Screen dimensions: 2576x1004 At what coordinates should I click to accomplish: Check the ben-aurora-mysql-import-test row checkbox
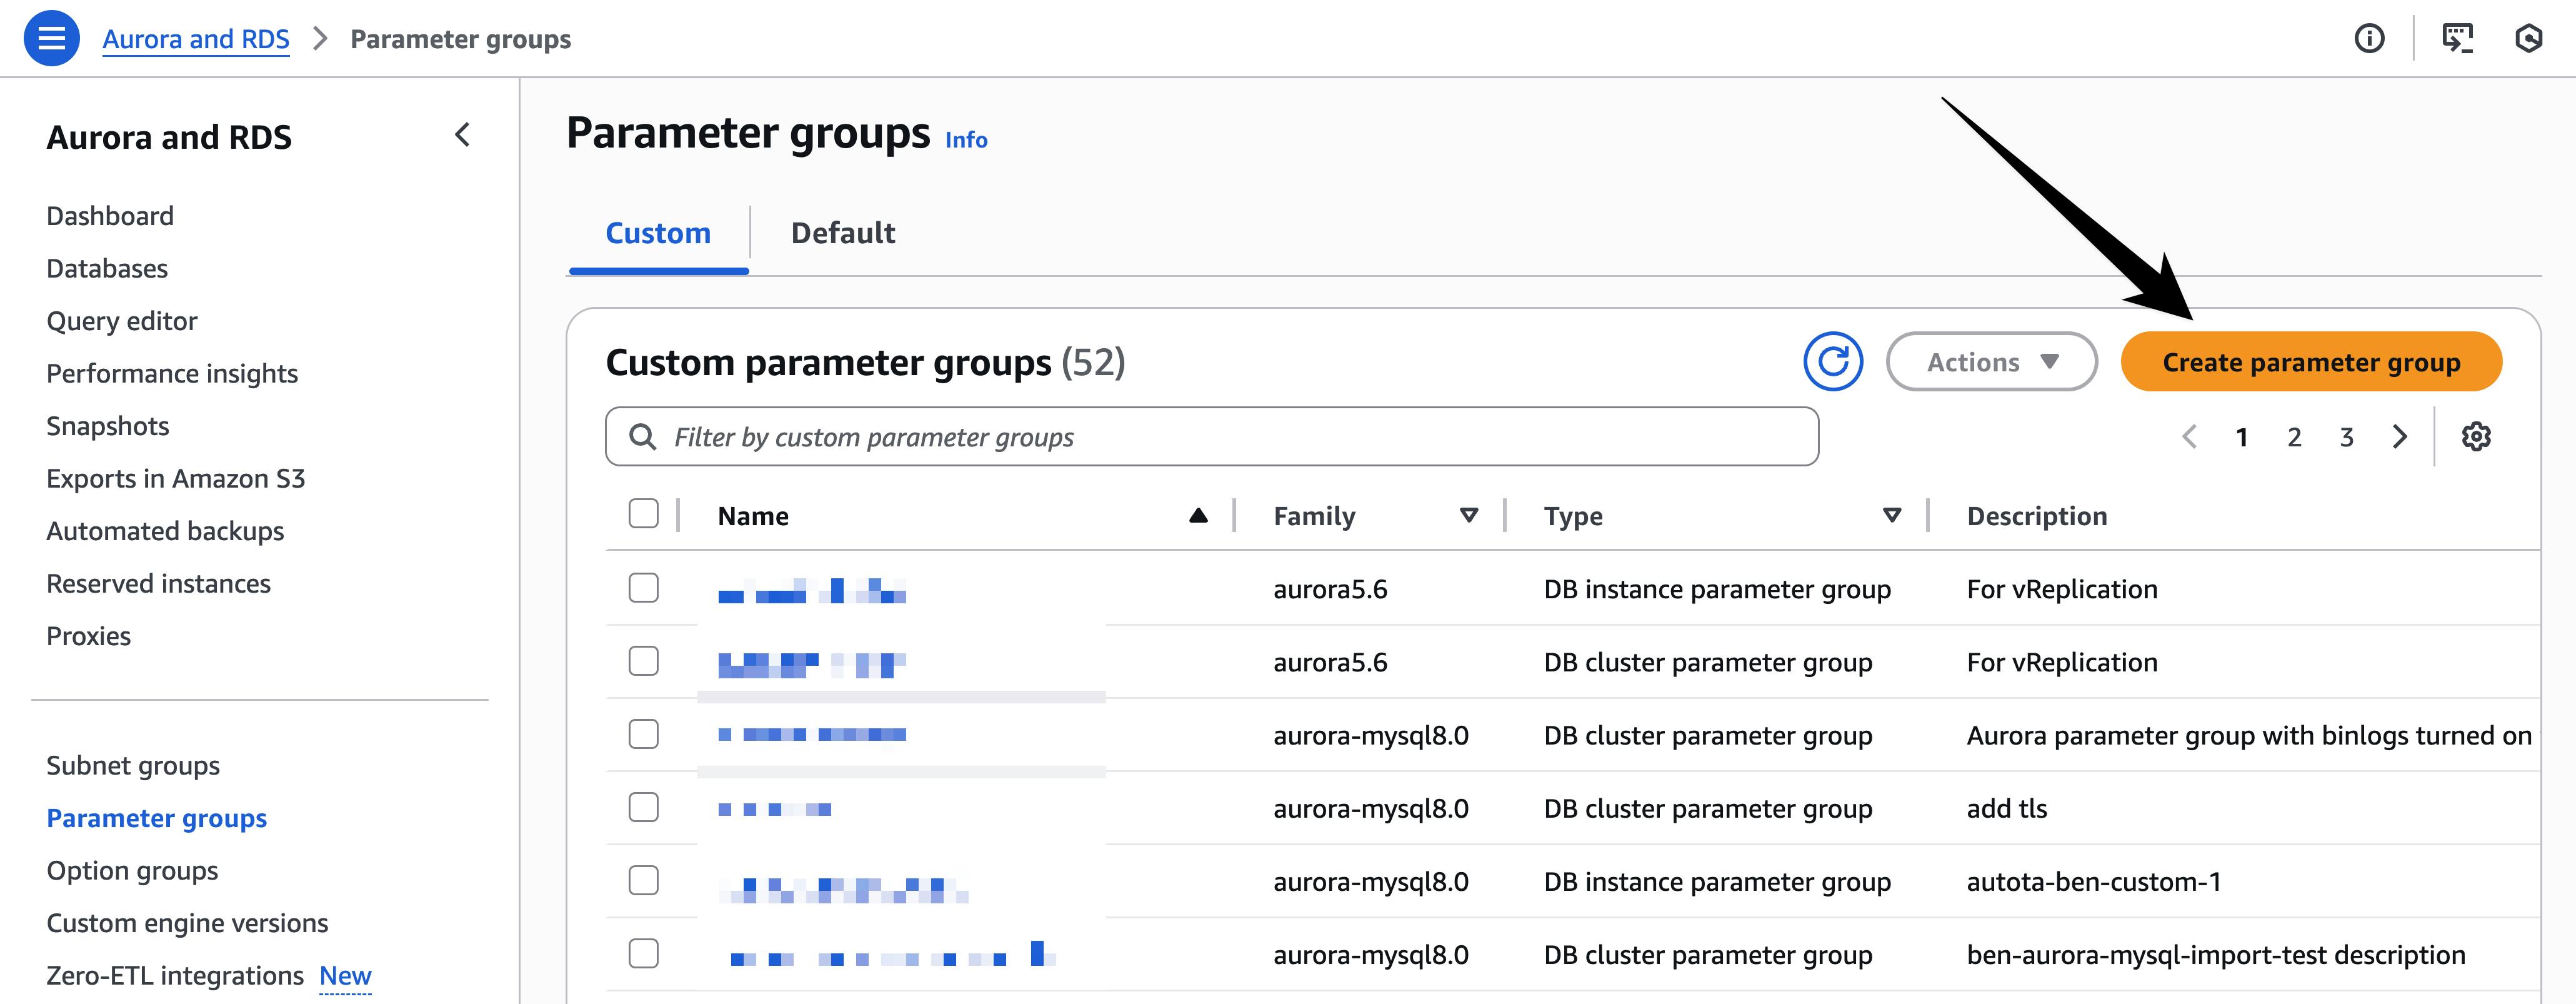643,953
